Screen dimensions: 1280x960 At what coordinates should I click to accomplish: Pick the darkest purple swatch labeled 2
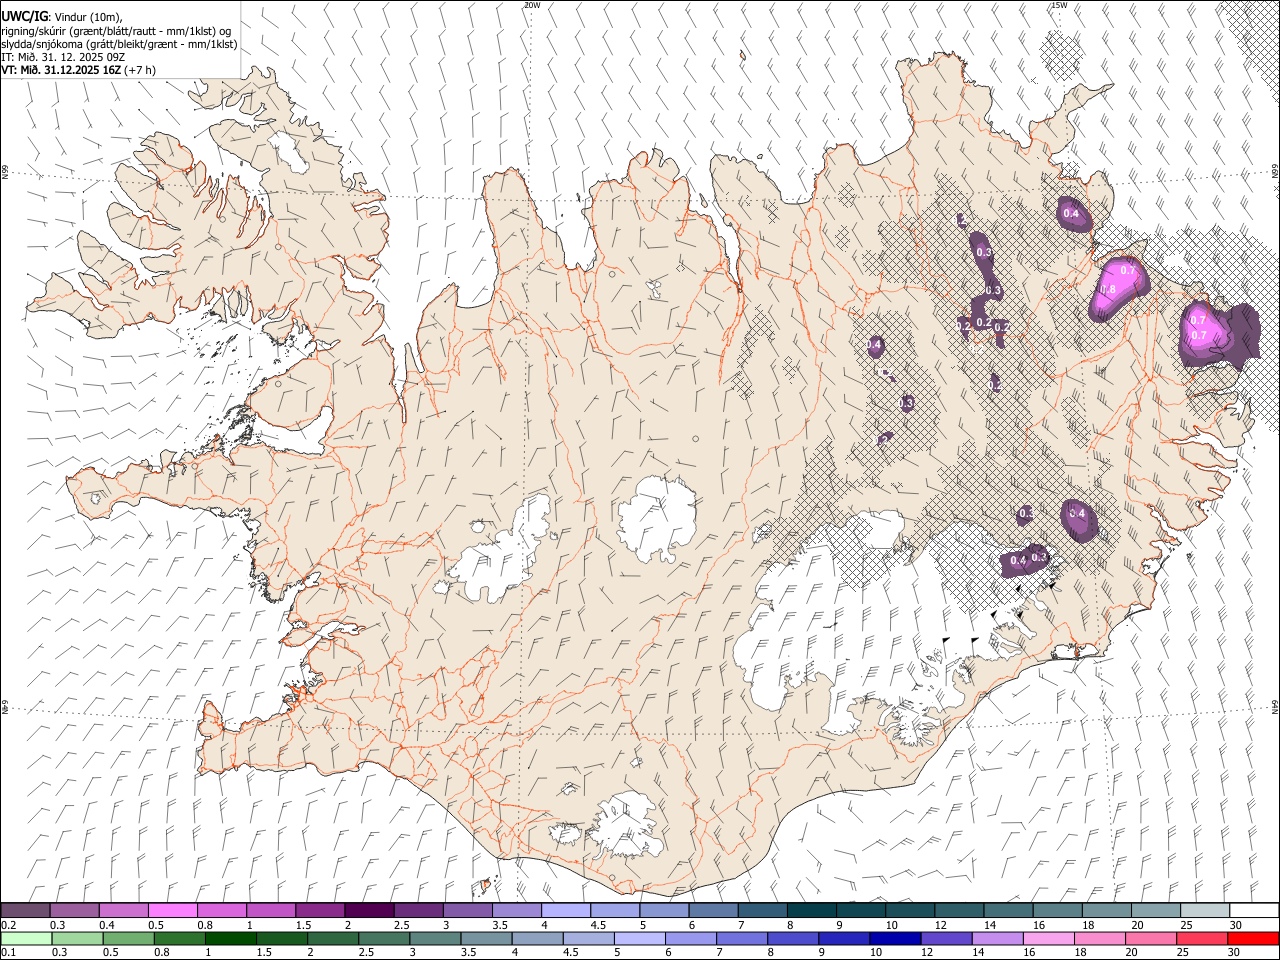pos(369,910)
